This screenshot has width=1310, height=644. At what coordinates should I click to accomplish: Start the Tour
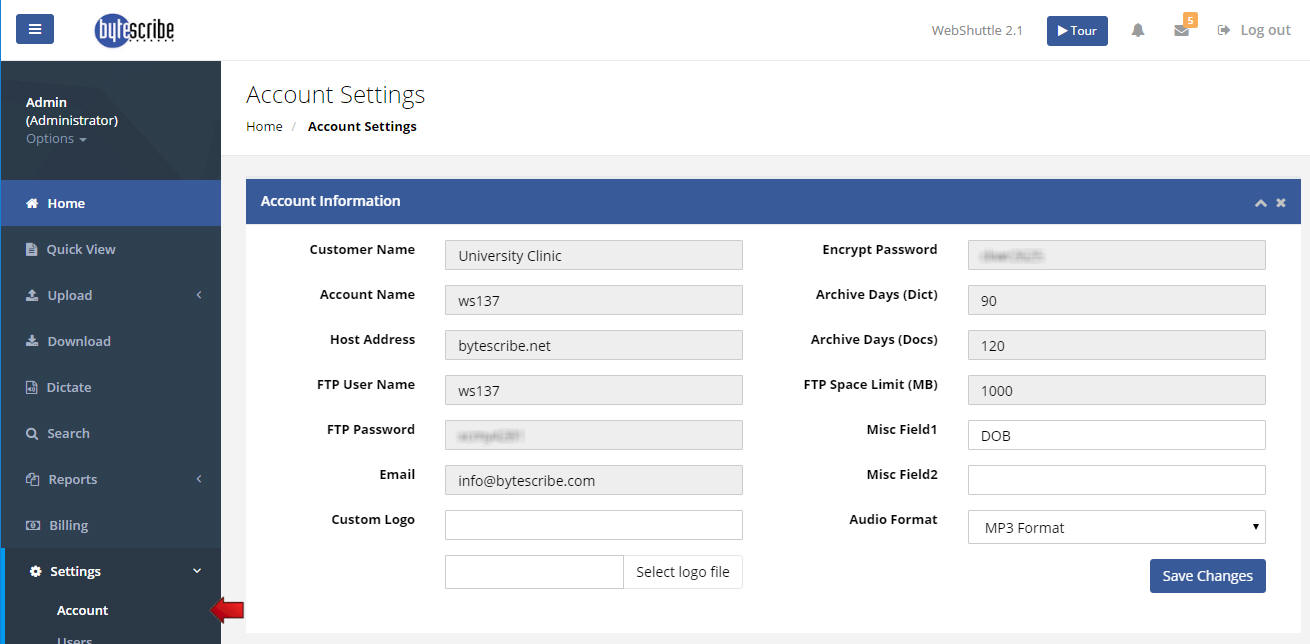[x=1077, y=30]
